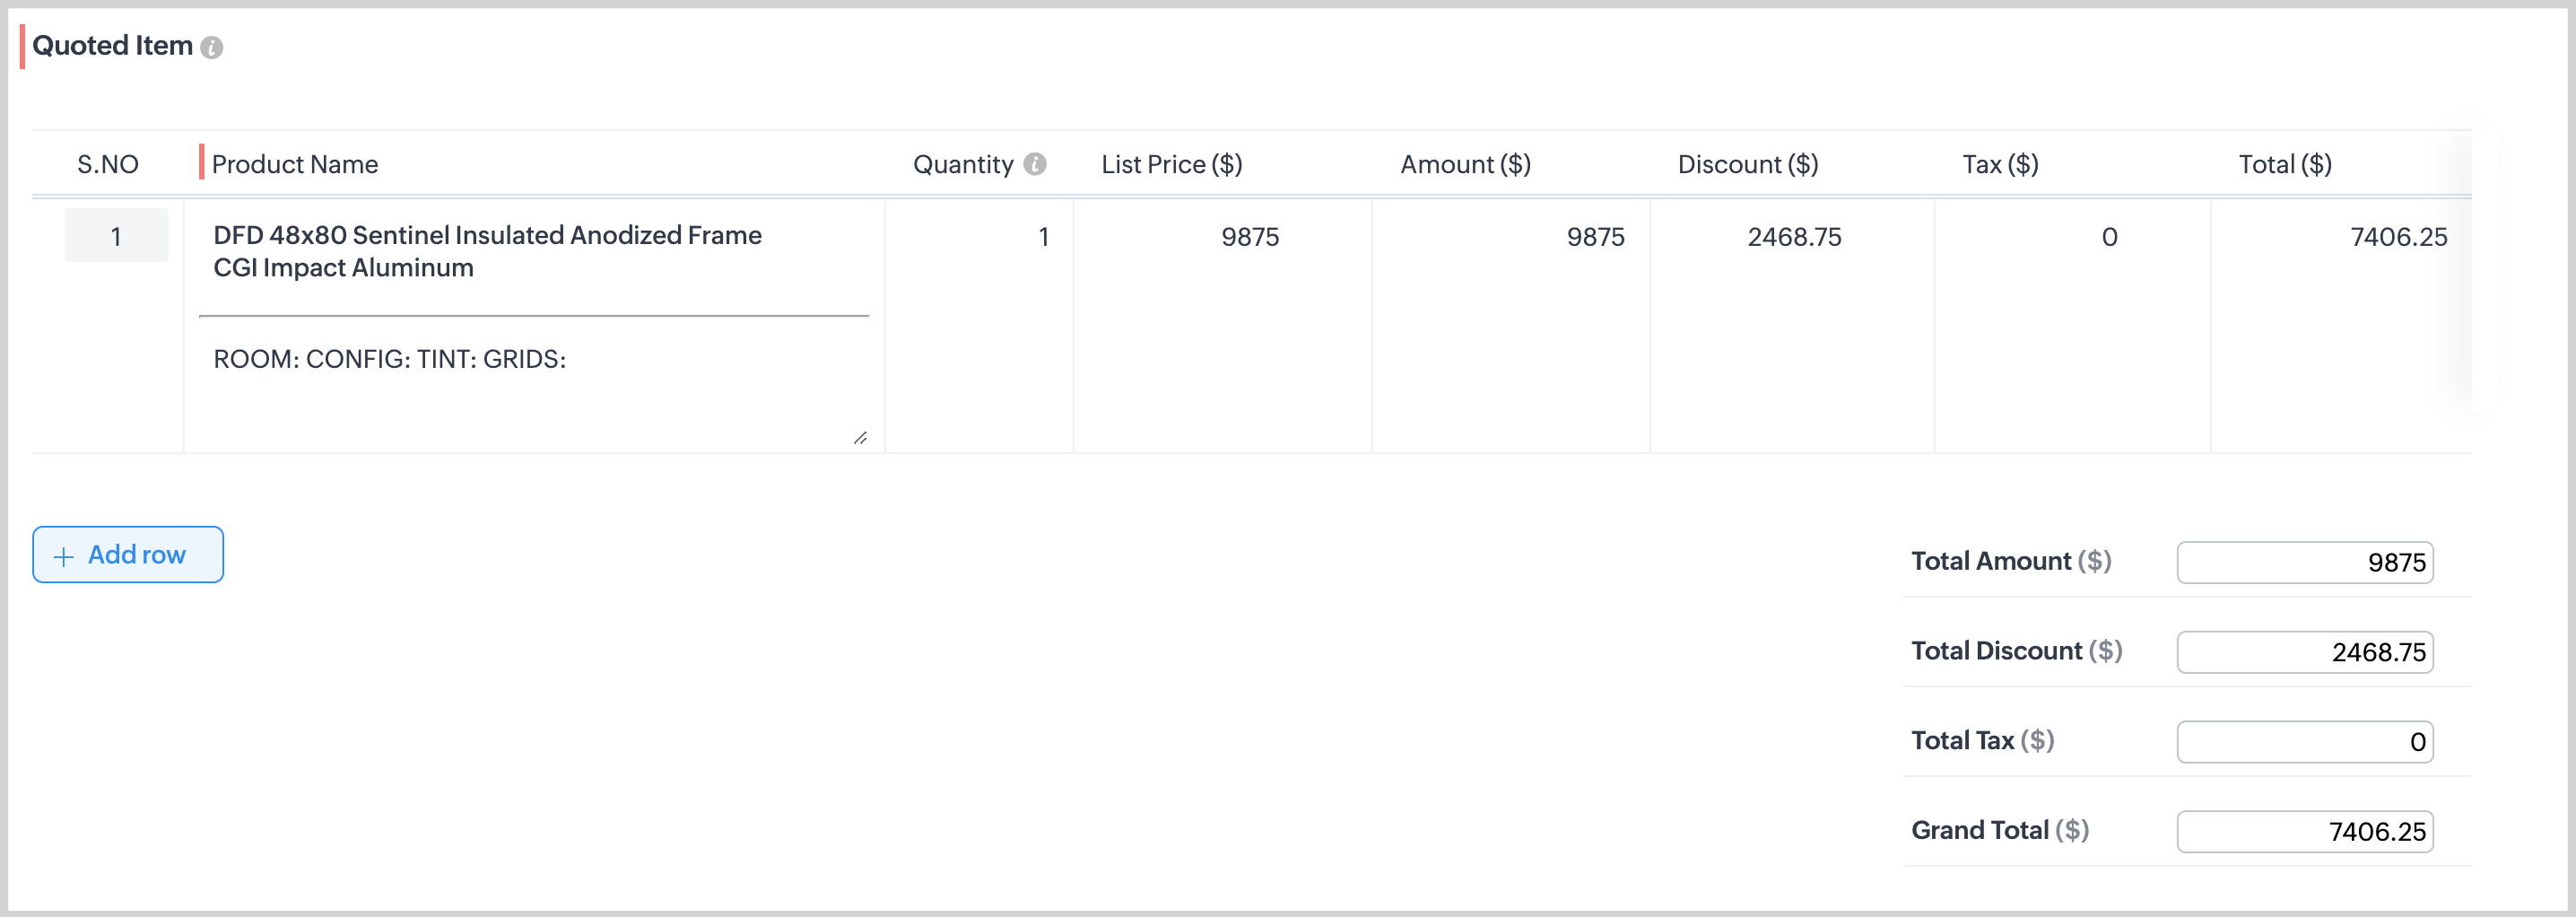Select the serial number 1 cell

click(116, 236)
